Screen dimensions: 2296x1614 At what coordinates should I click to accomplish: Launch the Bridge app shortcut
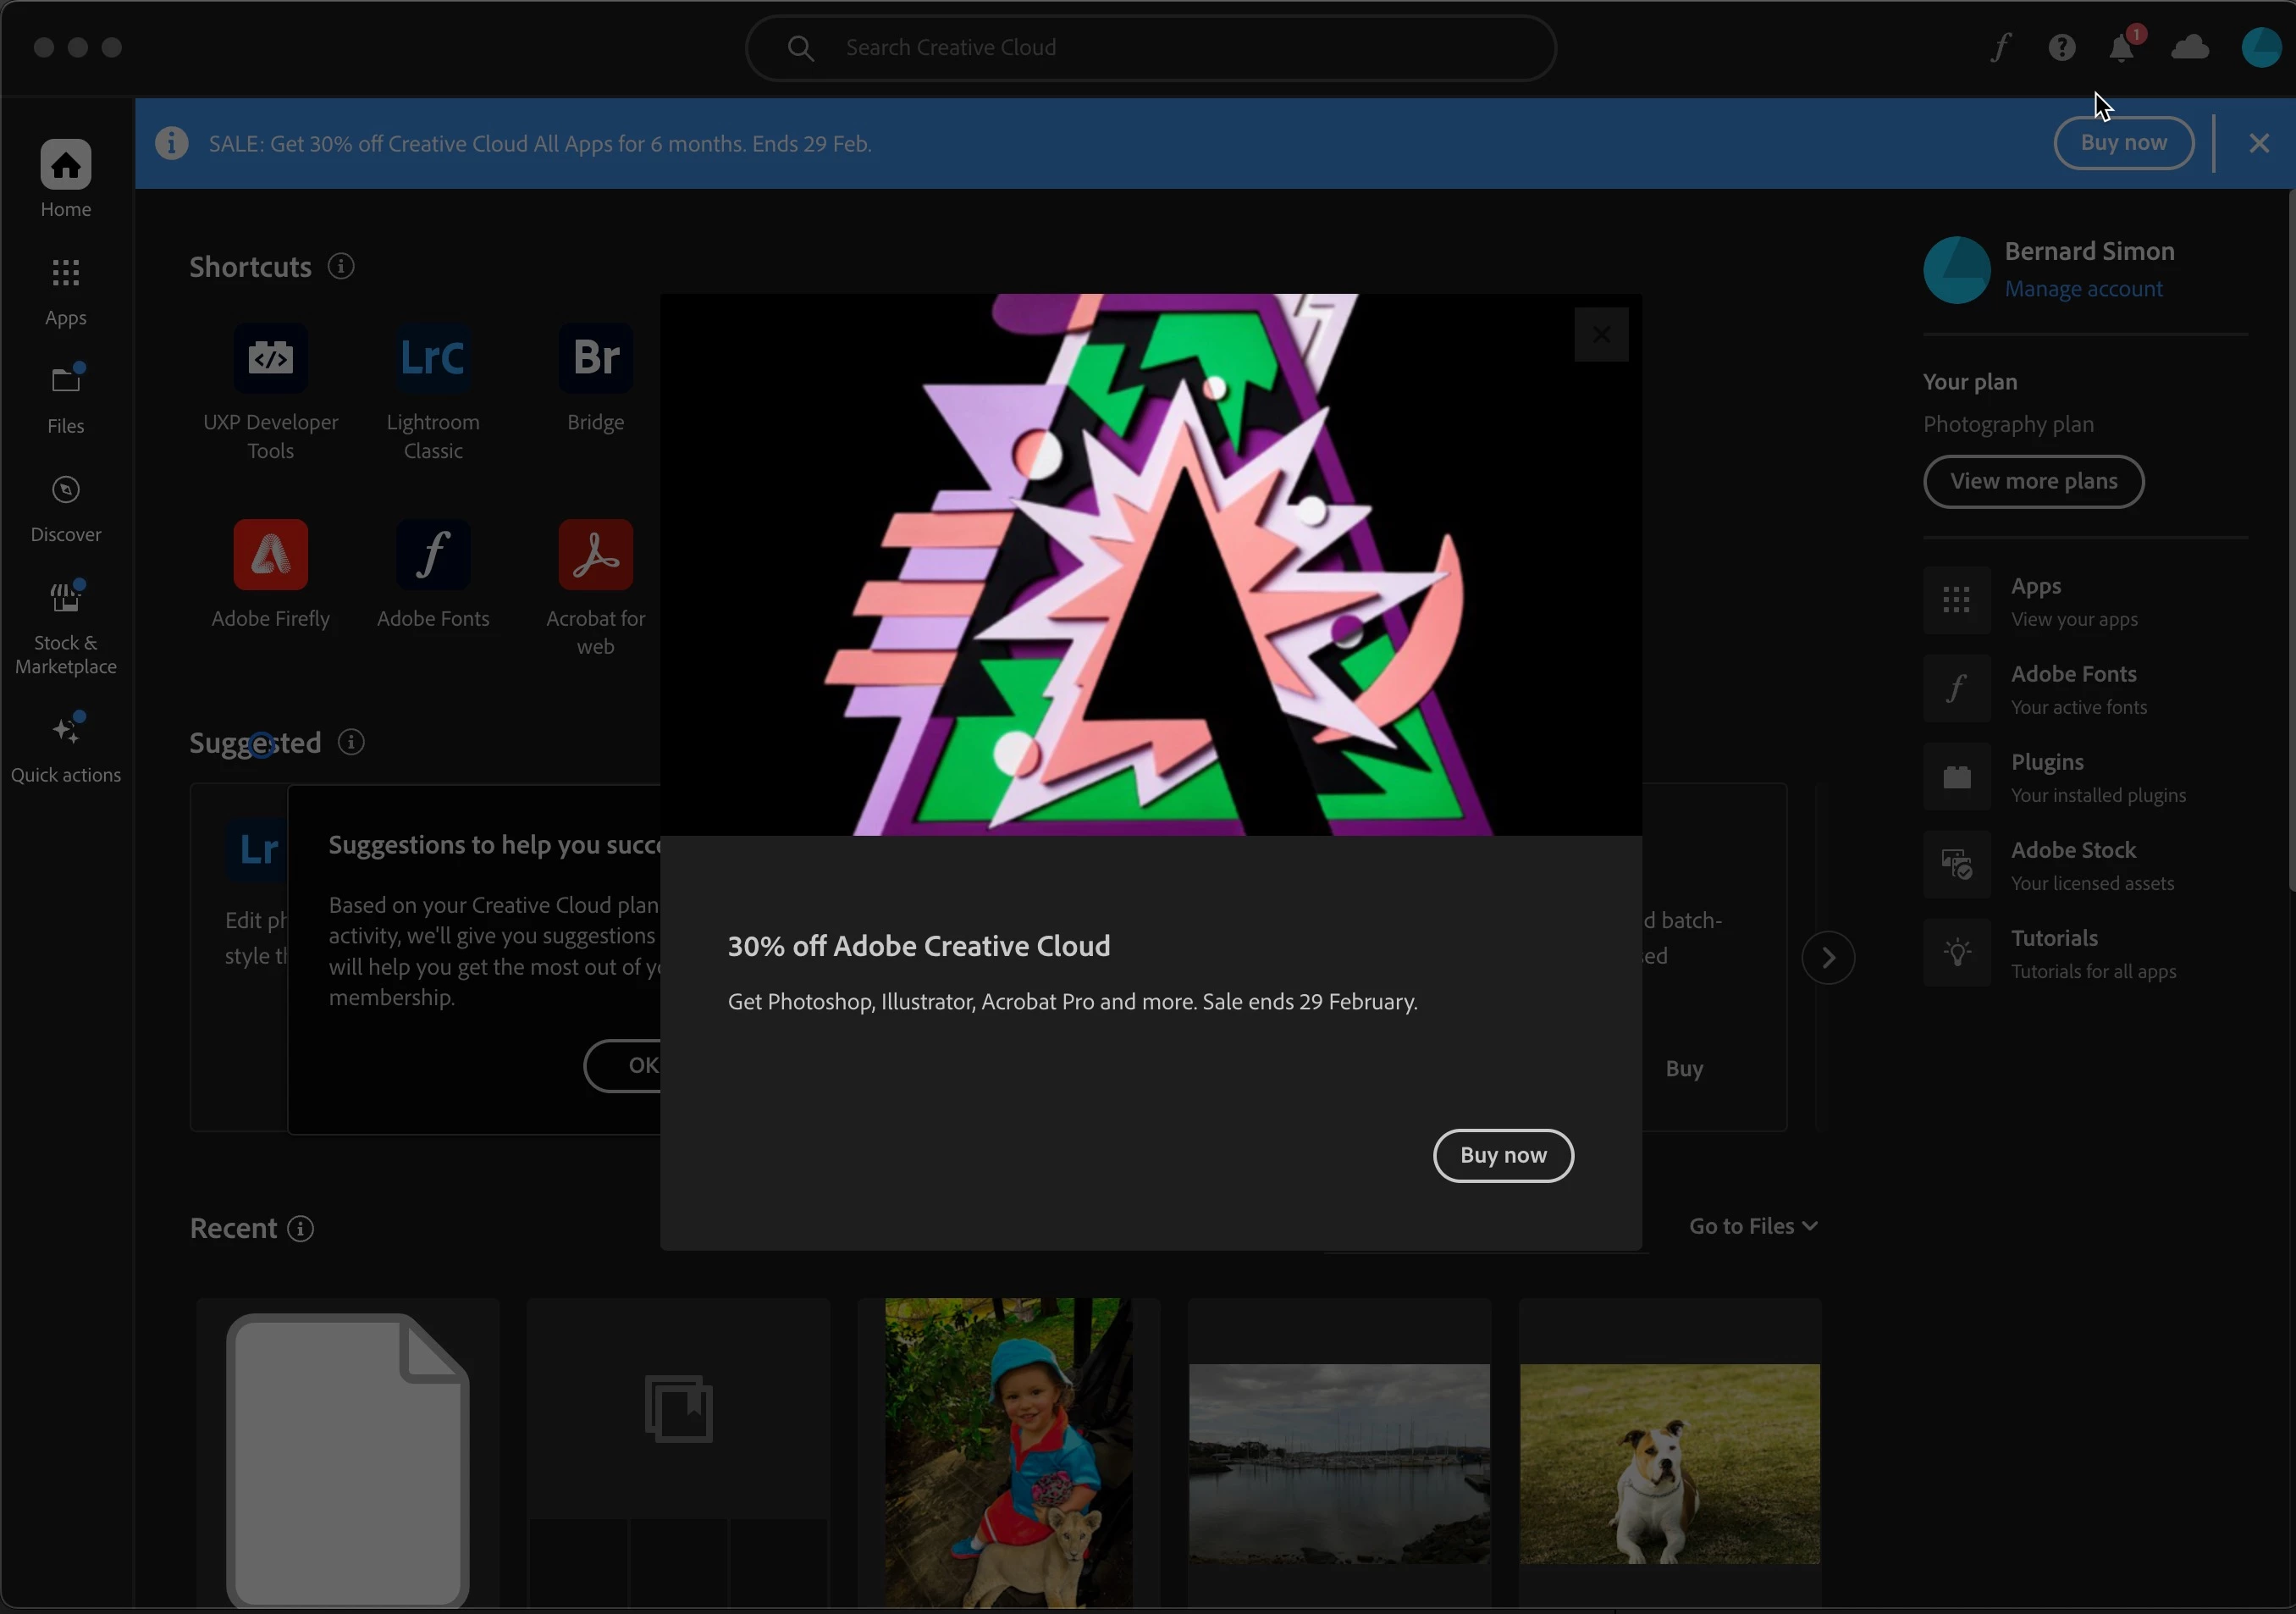[x=595, y=358]
